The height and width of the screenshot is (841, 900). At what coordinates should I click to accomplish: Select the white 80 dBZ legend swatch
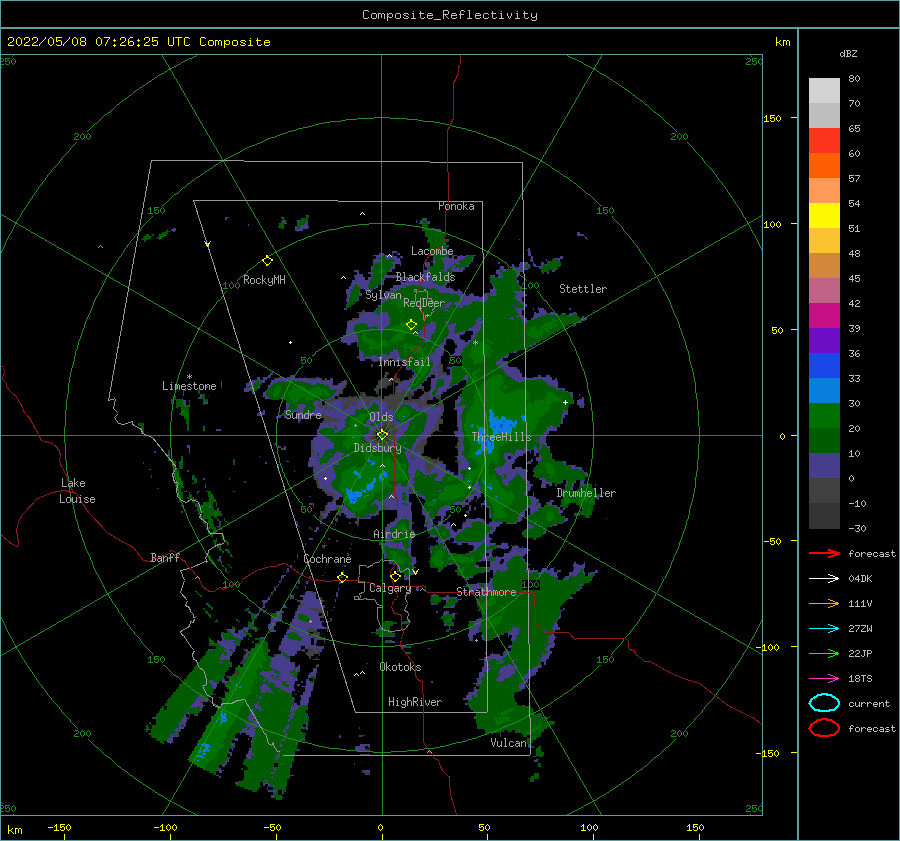[x=824, y=90]
